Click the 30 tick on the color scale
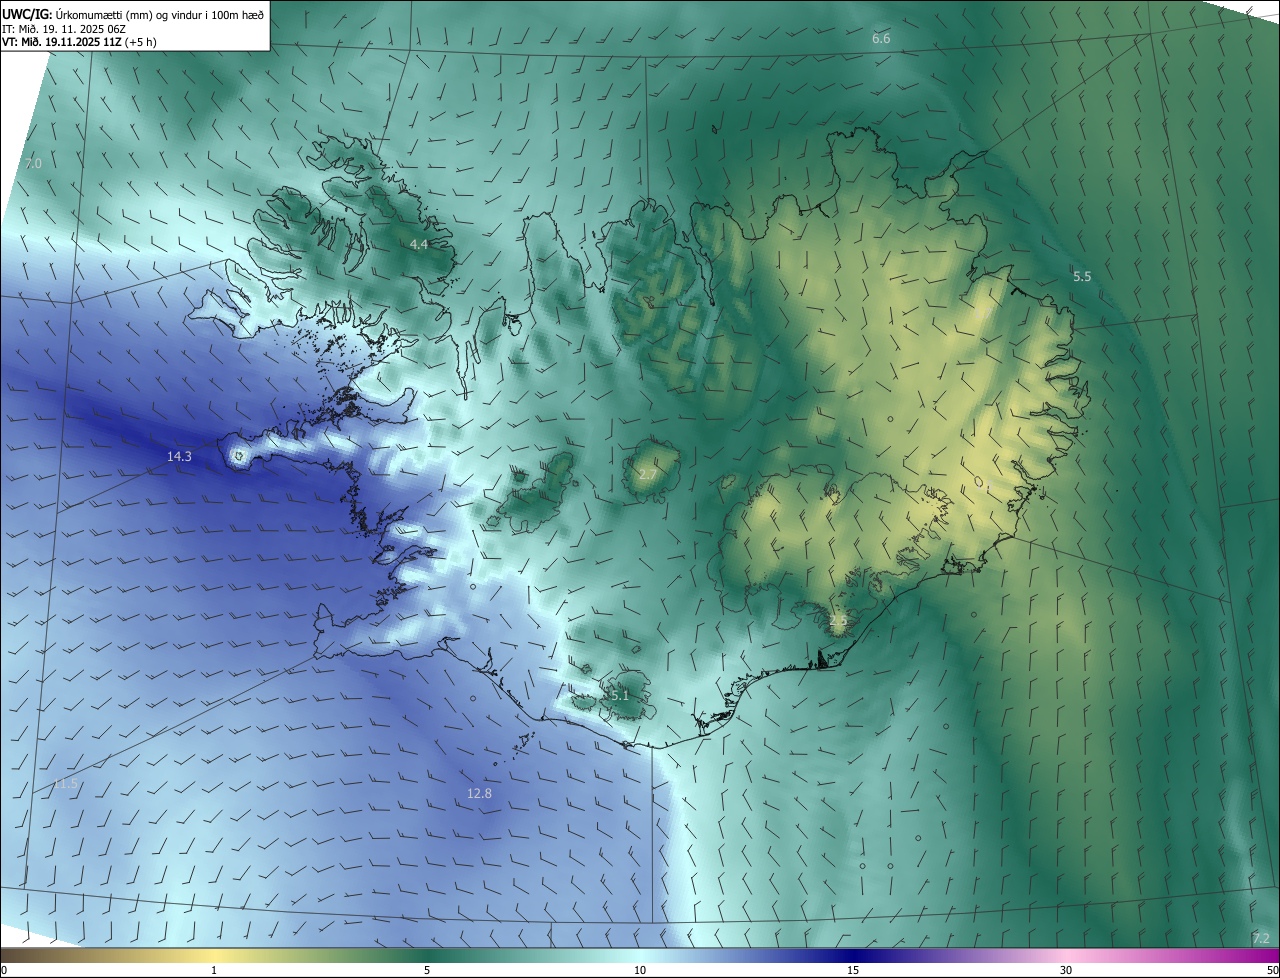This screenshot has width=1280, height=978. [1066, 970]
